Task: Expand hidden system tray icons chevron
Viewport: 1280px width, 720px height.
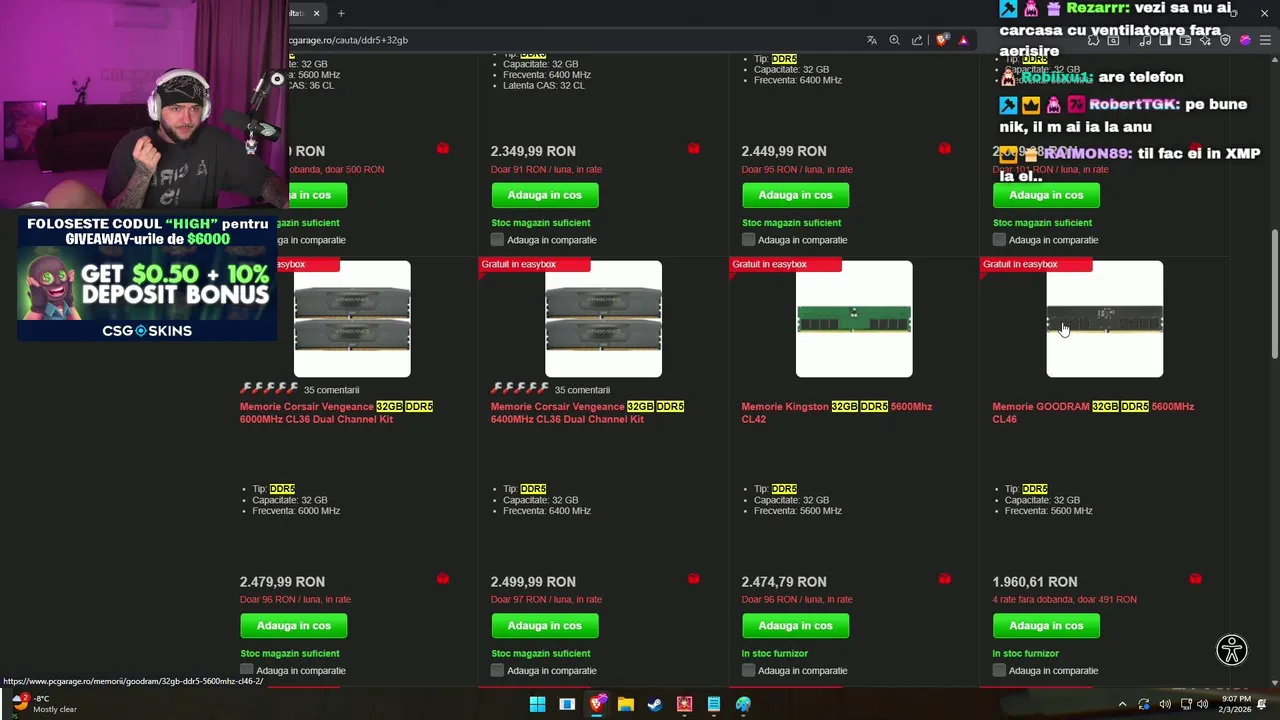Action: point(1122,704)
